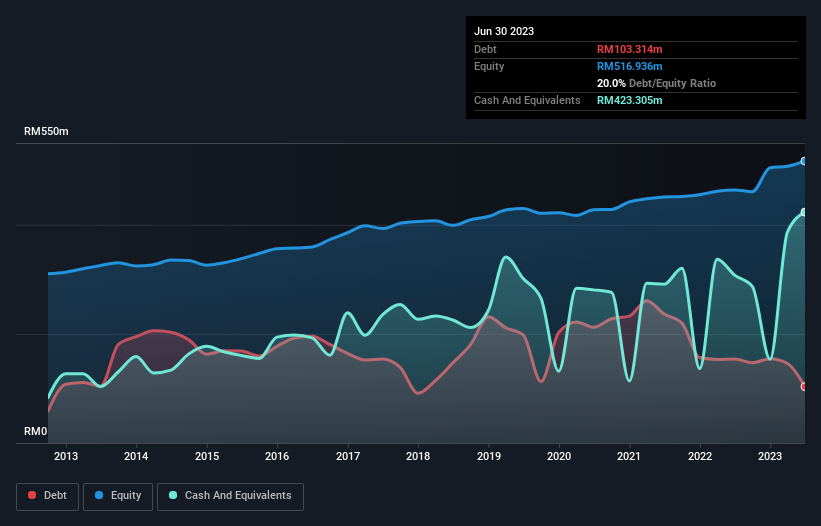Click the 2015 x-axis label
821x526 pixels.
pyautogui.click(x=207, y=456)
